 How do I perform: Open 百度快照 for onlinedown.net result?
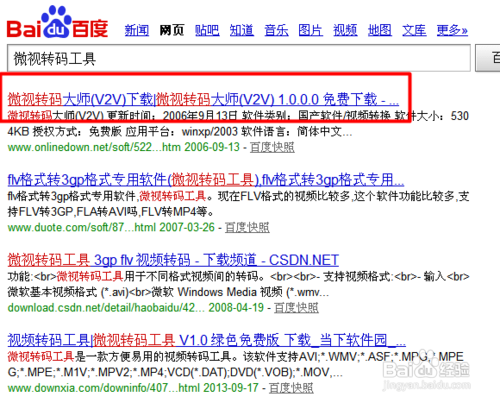point(272,147)
